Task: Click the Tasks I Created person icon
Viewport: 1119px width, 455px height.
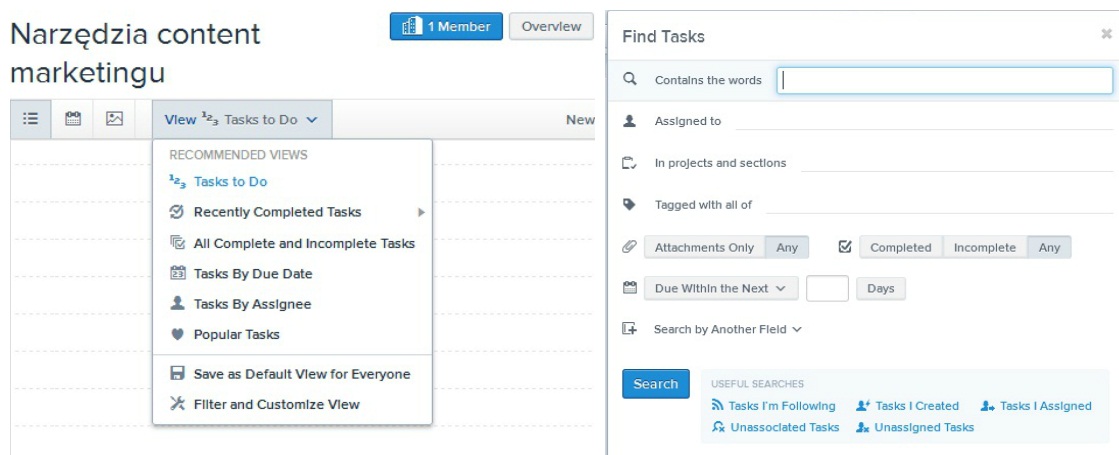Action: (862, 406)
